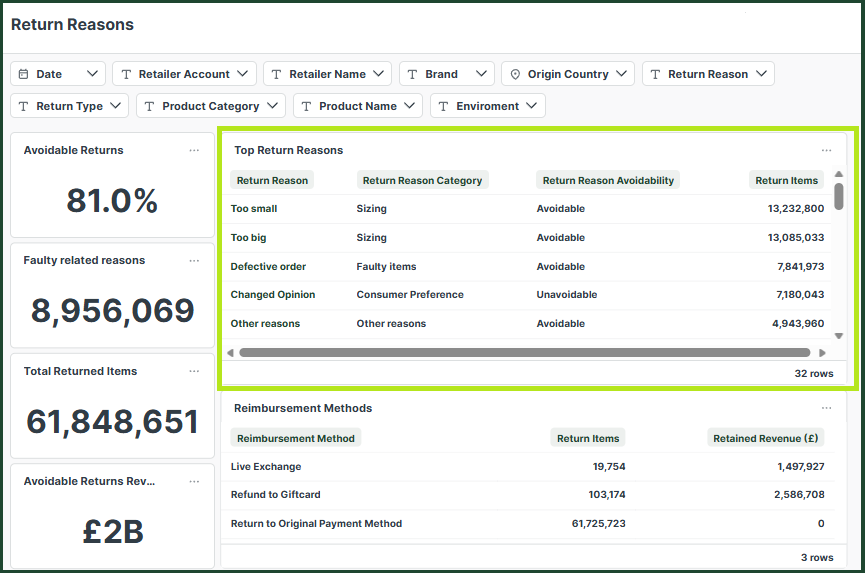Click the 13,232,800 return items value
The width and height of the screenshot is (865, 573).
(x=795, y=209)
